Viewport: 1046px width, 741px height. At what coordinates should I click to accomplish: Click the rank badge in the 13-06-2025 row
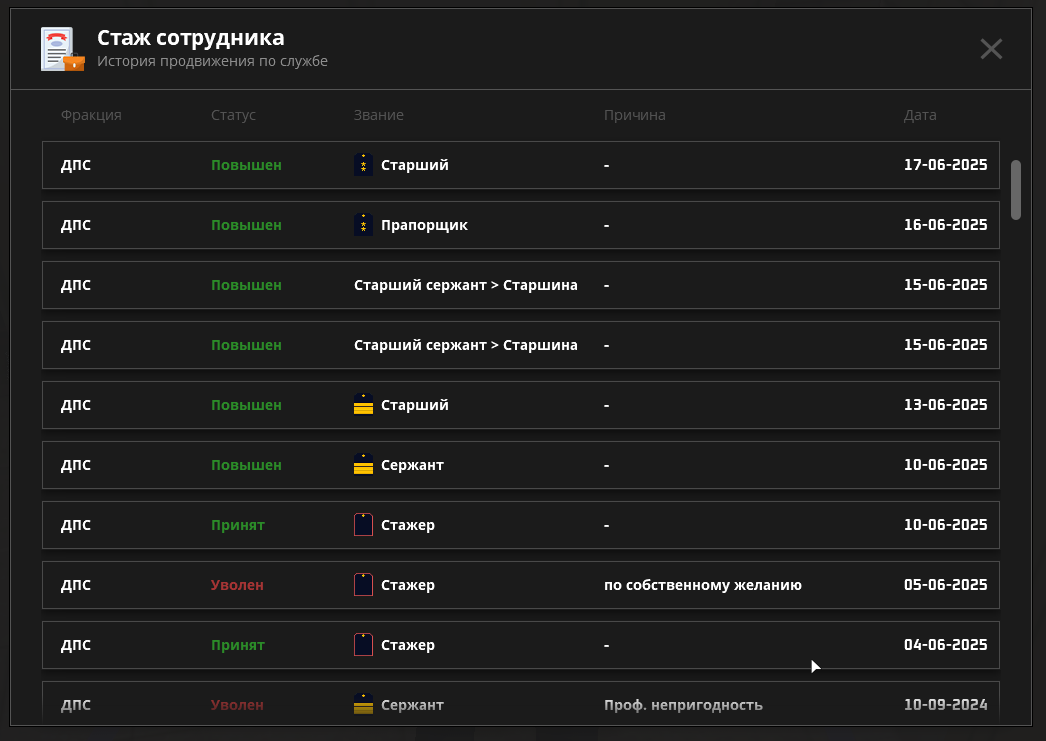click(x=364, y=405)
